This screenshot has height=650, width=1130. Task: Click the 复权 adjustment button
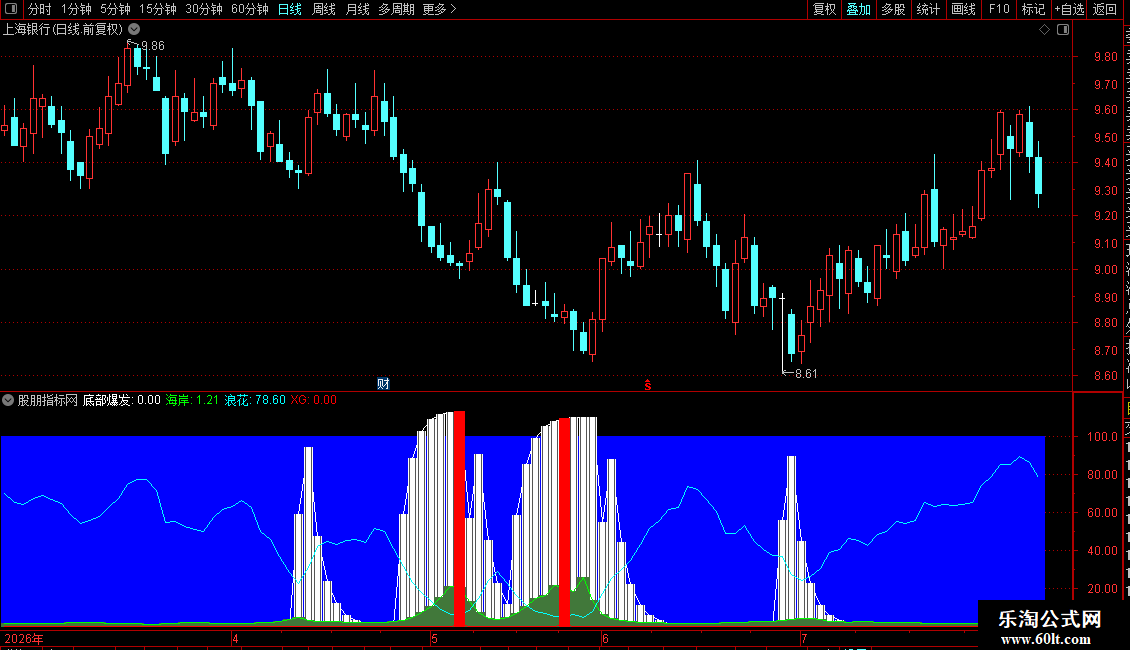point(824,9)
